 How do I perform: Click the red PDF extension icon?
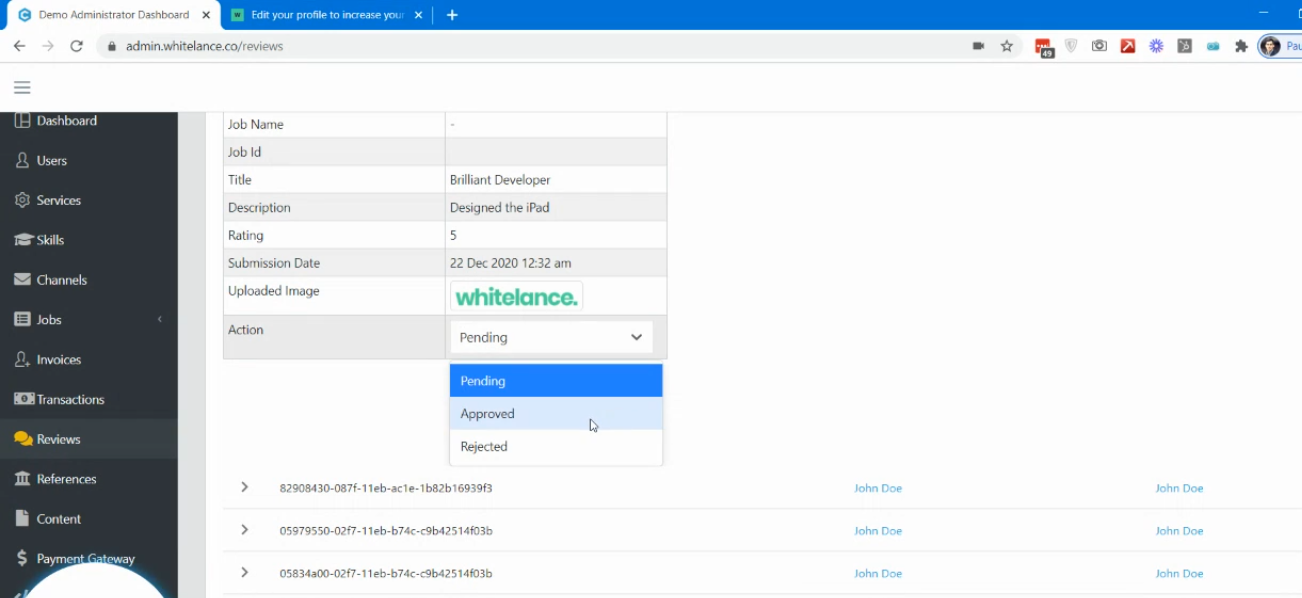1128,46
